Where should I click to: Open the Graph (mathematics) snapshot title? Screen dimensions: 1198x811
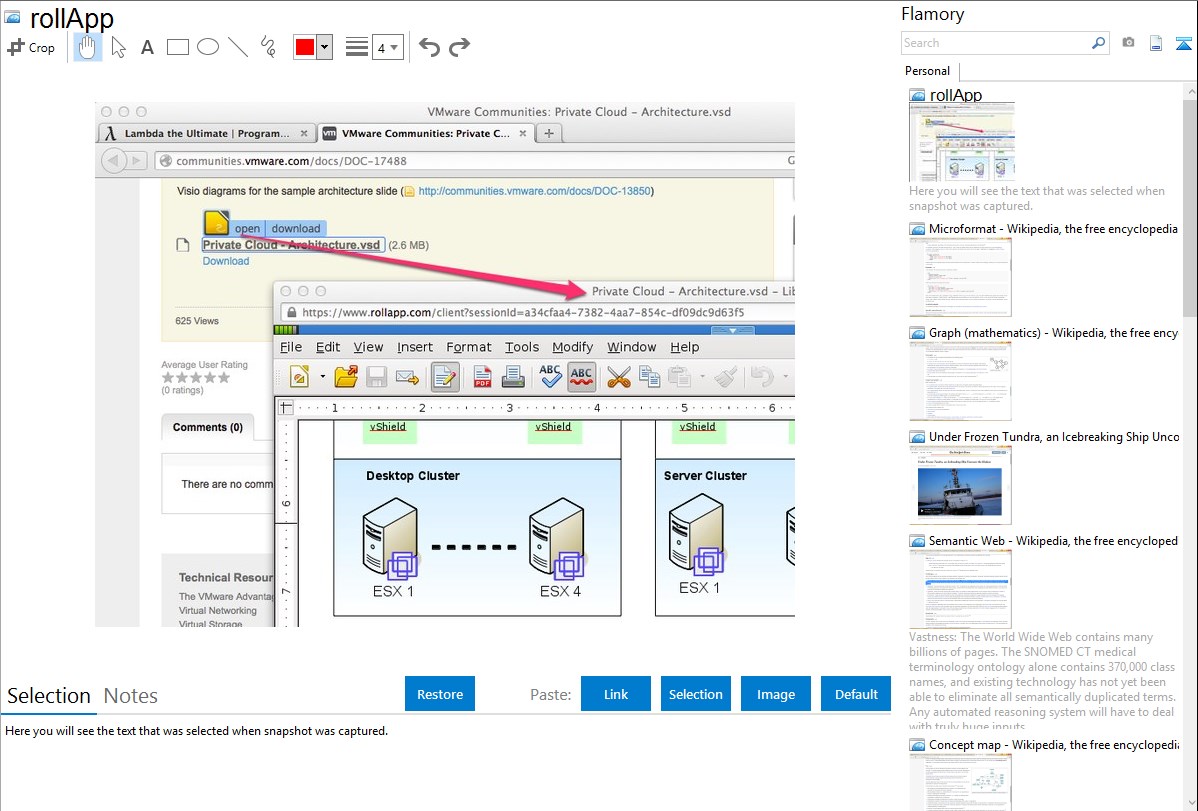click(x=1053, y=333)
